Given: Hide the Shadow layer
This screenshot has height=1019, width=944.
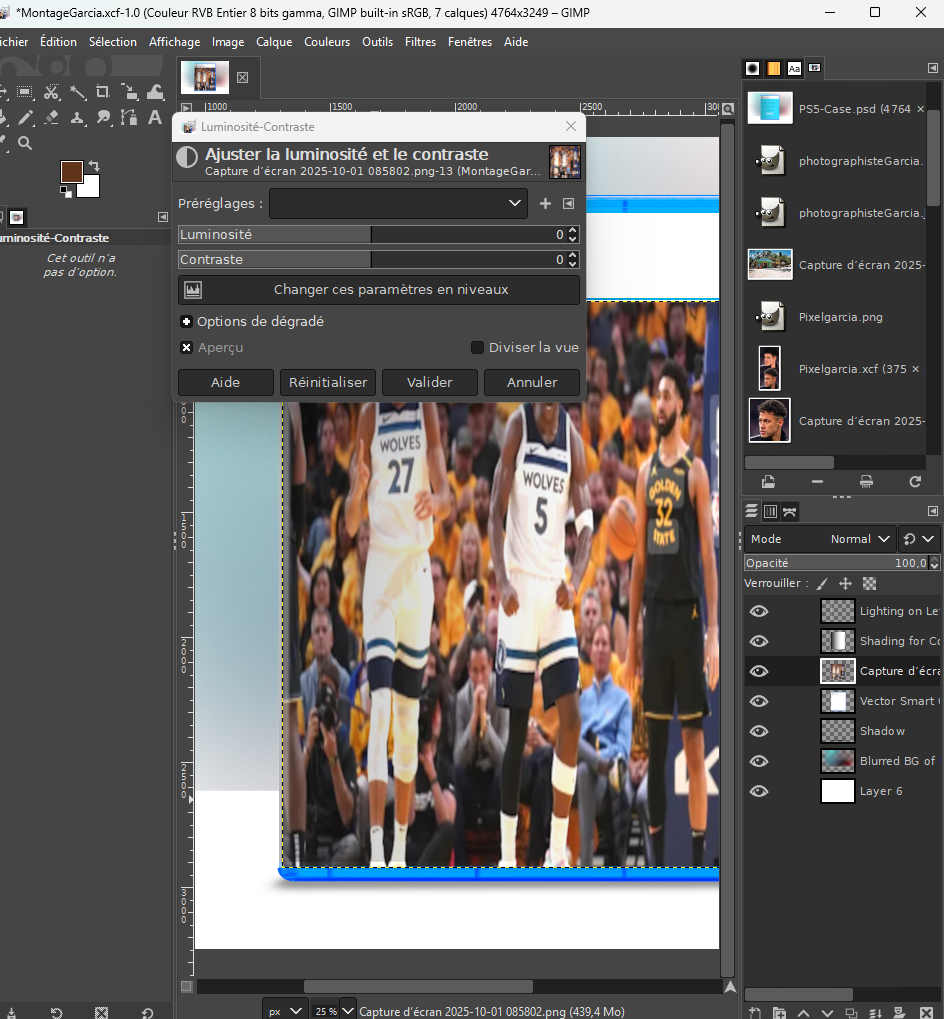Looking at the screenshot, I should point(759,731).
